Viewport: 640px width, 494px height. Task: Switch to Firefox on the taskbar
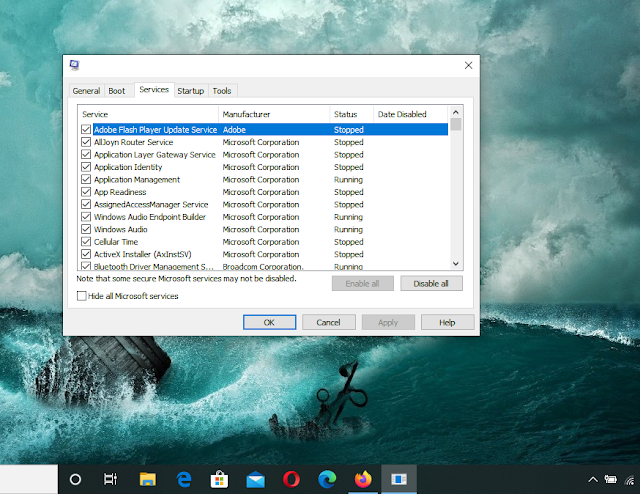point(363,479)
